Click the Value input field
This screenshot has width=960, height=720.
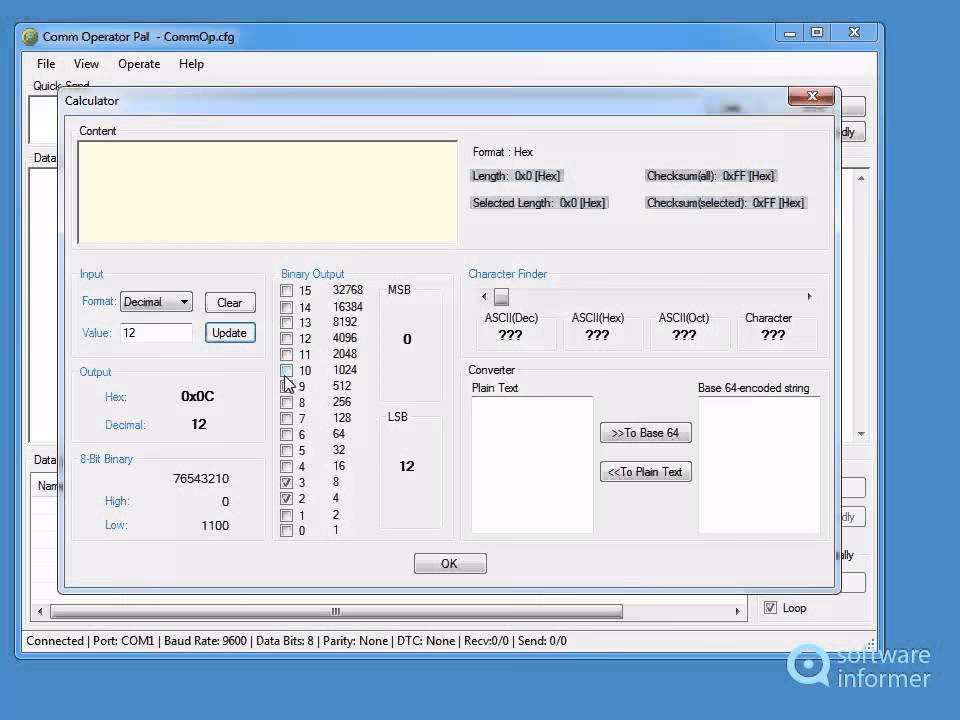coord(156,332)
